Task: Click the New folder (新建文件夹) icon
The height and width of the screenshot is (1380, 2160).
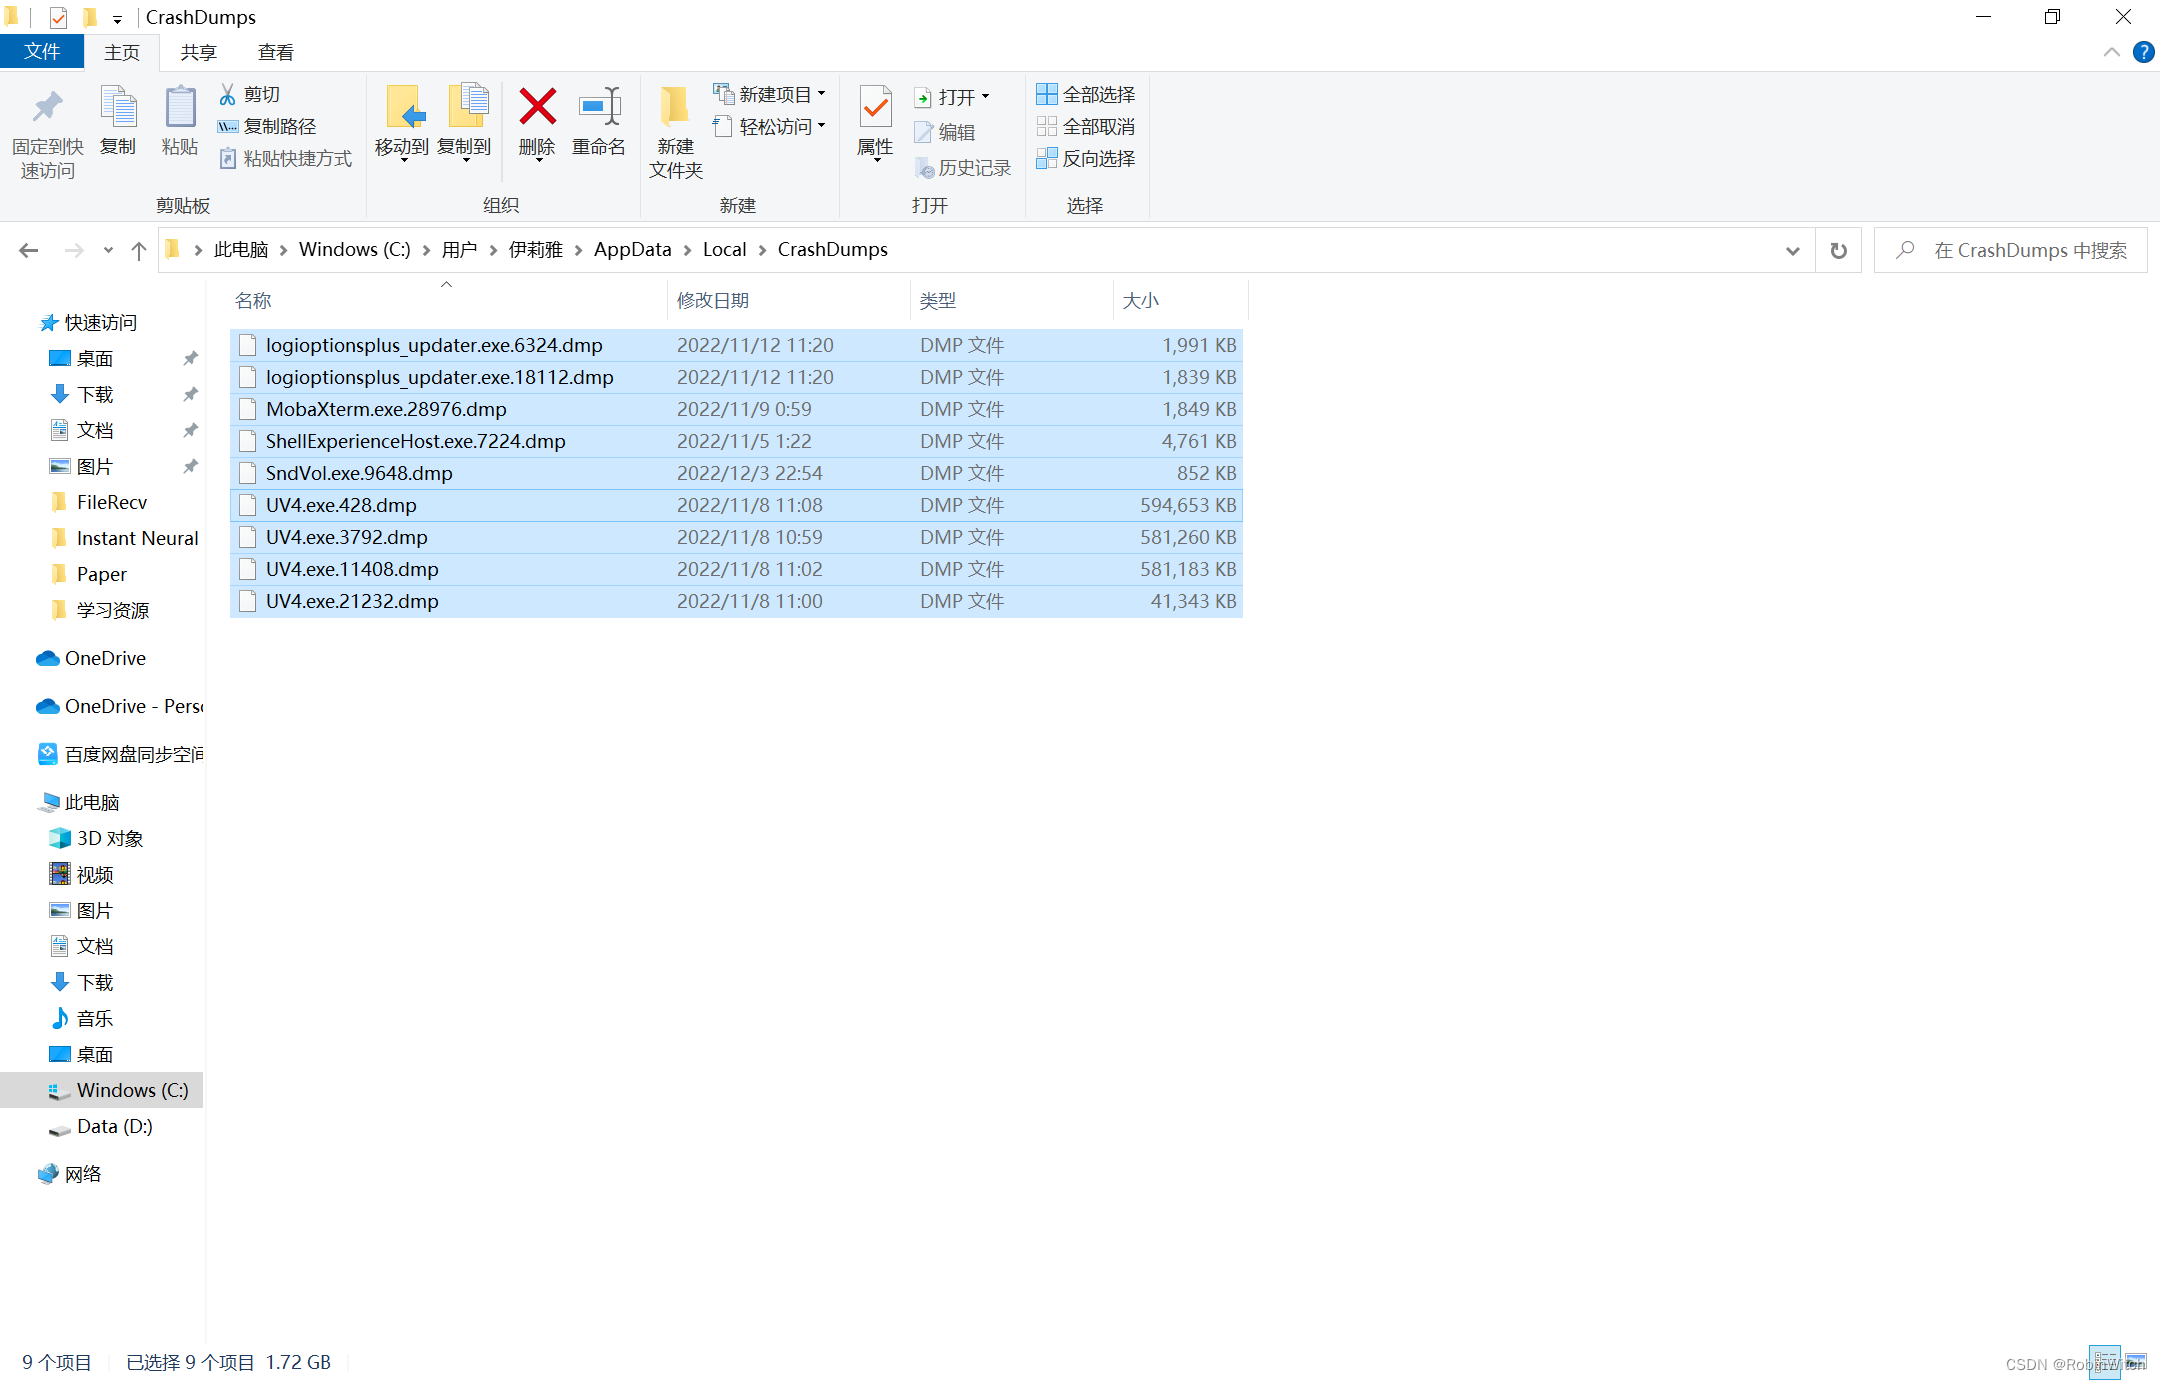Action: pos(675,108)
